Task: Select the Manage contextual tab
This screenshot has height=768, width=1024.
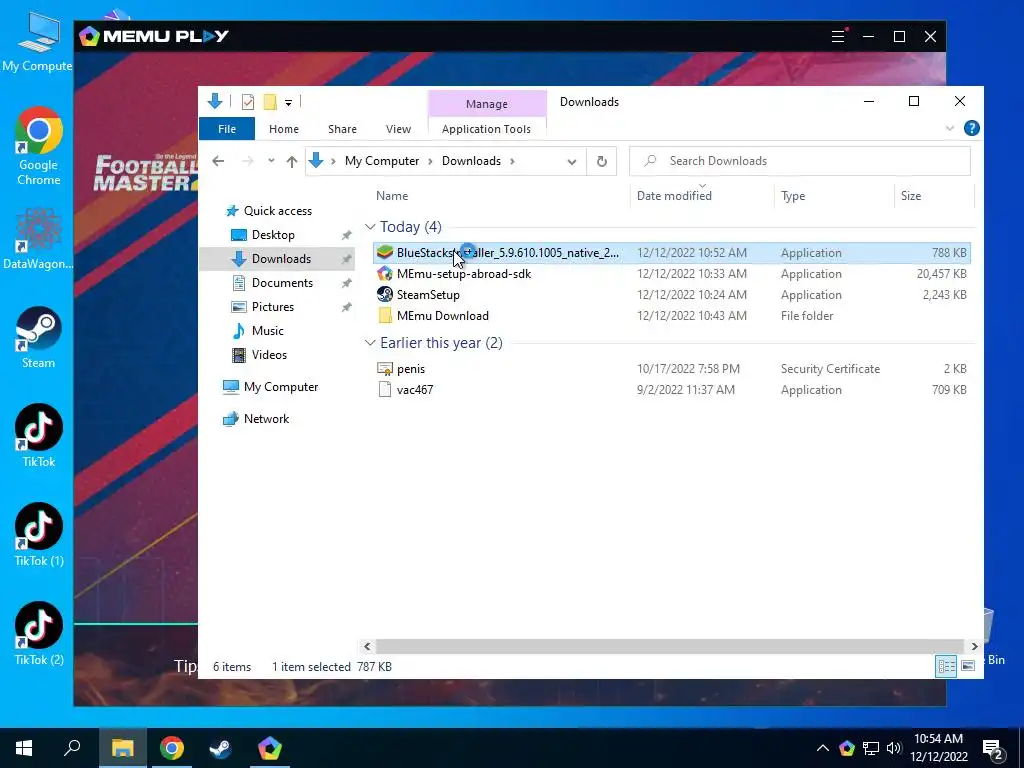Action: coord(487,104)
